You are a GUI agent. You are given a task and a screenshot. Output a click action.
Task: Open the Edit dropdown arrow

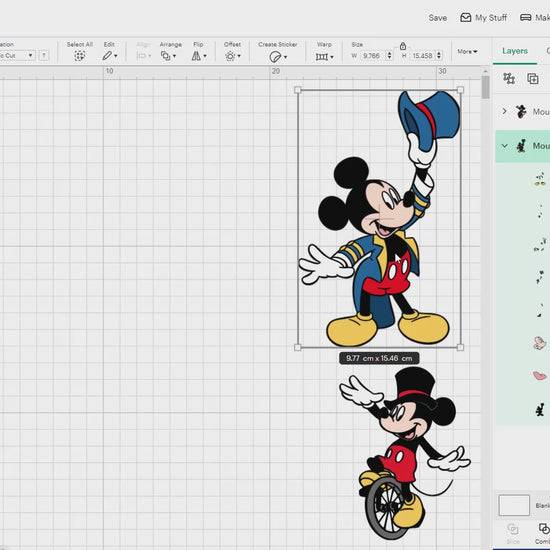(116, 56)
